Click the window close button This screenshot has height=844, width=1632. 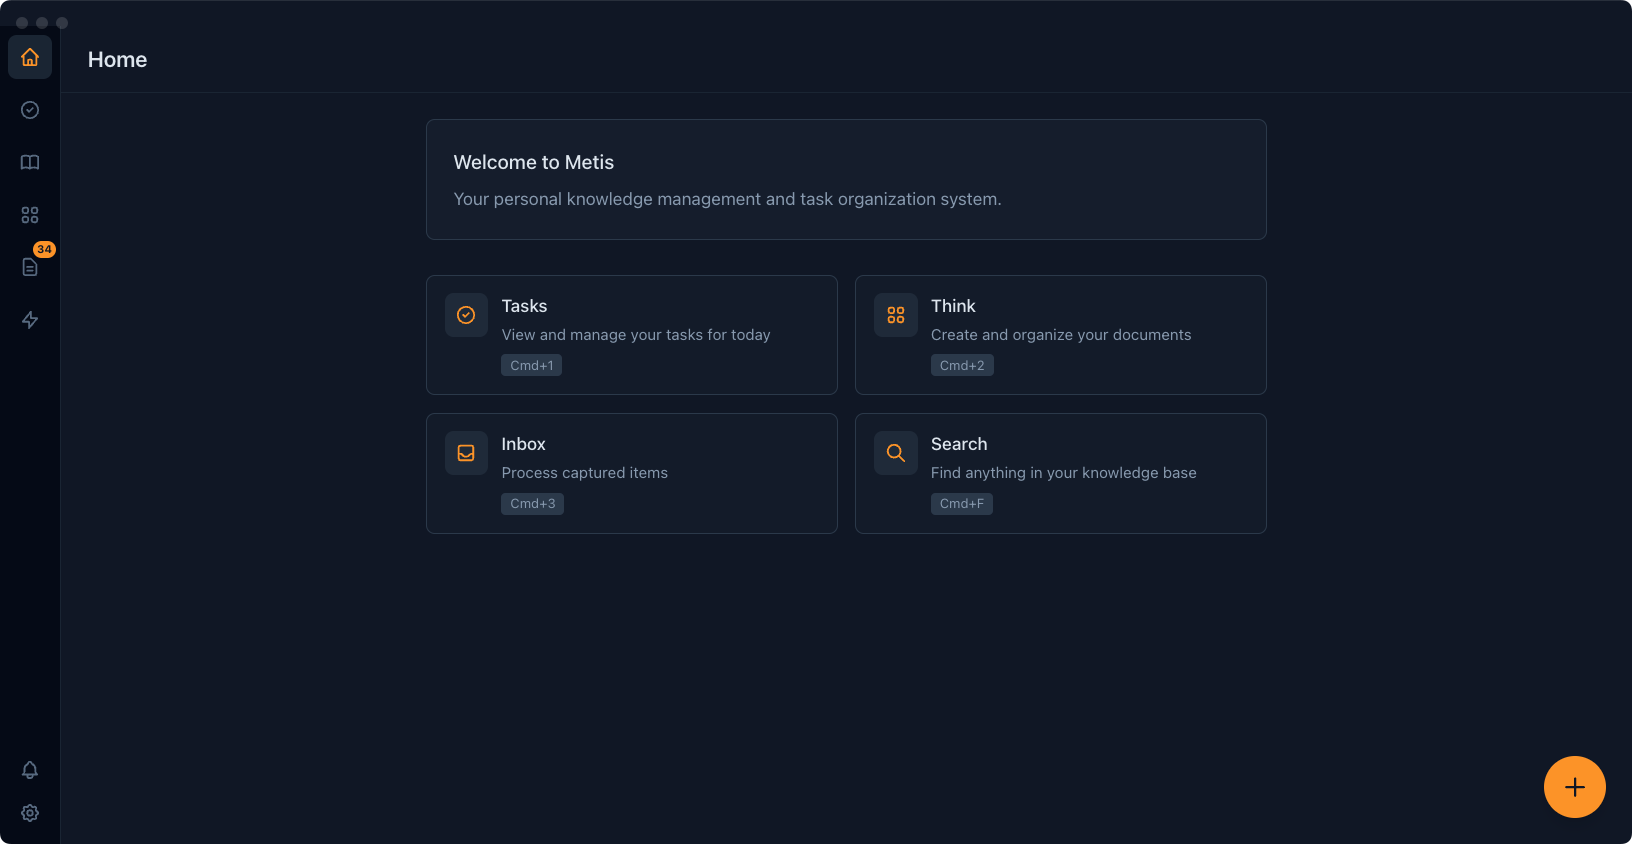pyautogui.click(x=22, y=22)
